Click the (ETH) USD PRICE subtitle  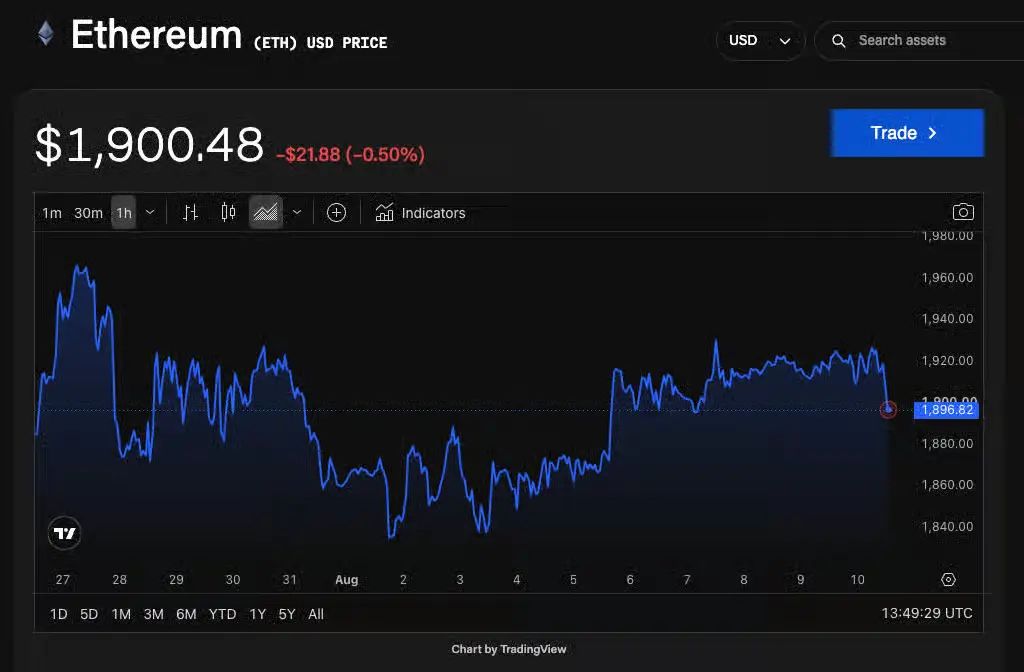pyautogui.click(x=321, y=43)
